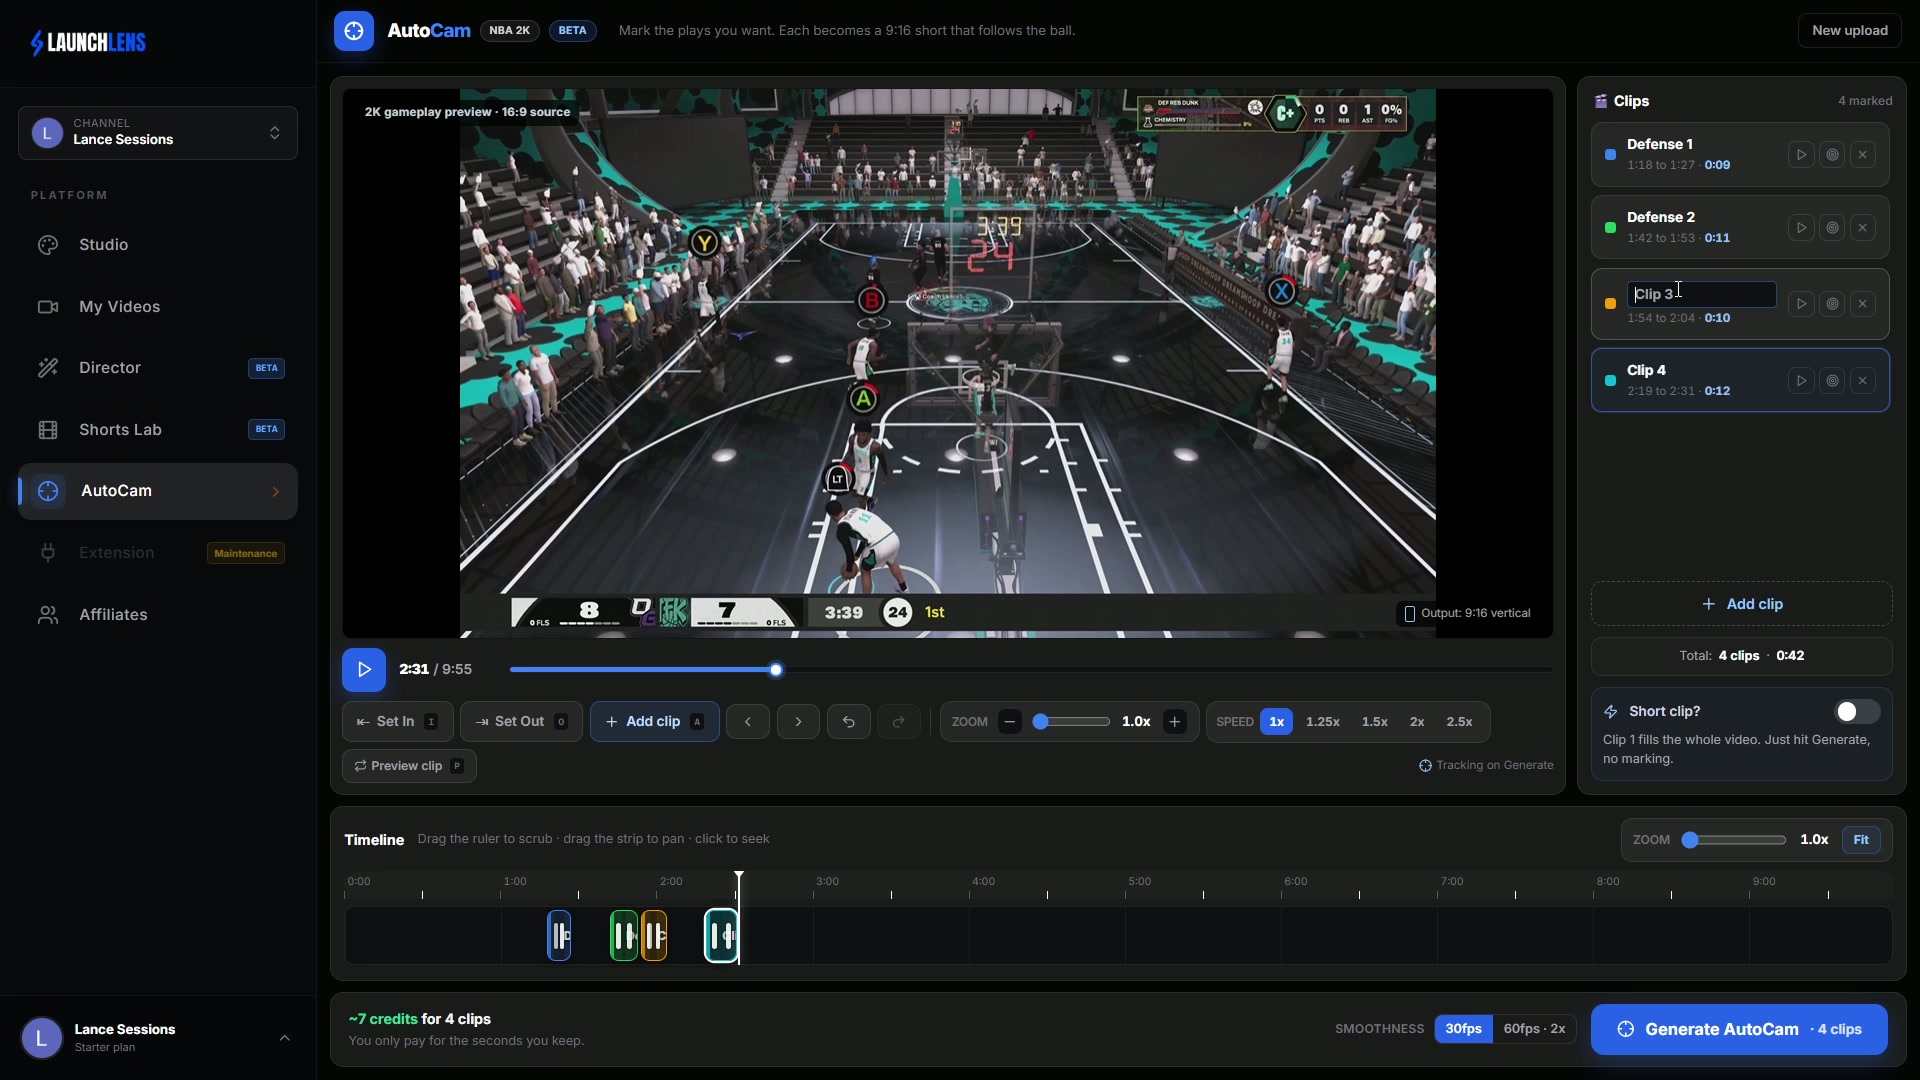Set playback speed to 2x
1920x1080 pixels.
click(x=1417, y=722)
